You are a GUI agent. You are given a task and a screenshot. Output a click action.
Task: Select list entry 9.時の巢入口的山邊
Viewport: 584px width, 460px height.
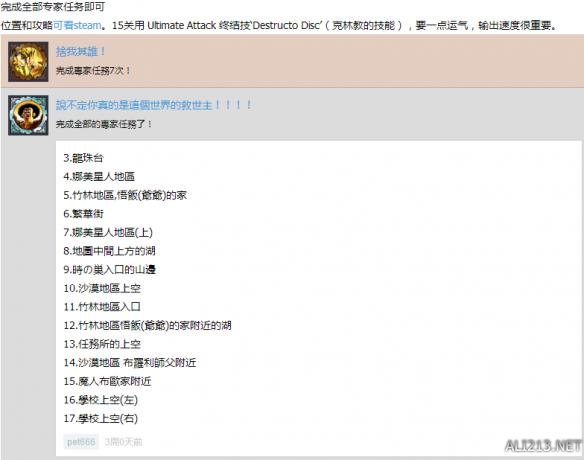110,270
